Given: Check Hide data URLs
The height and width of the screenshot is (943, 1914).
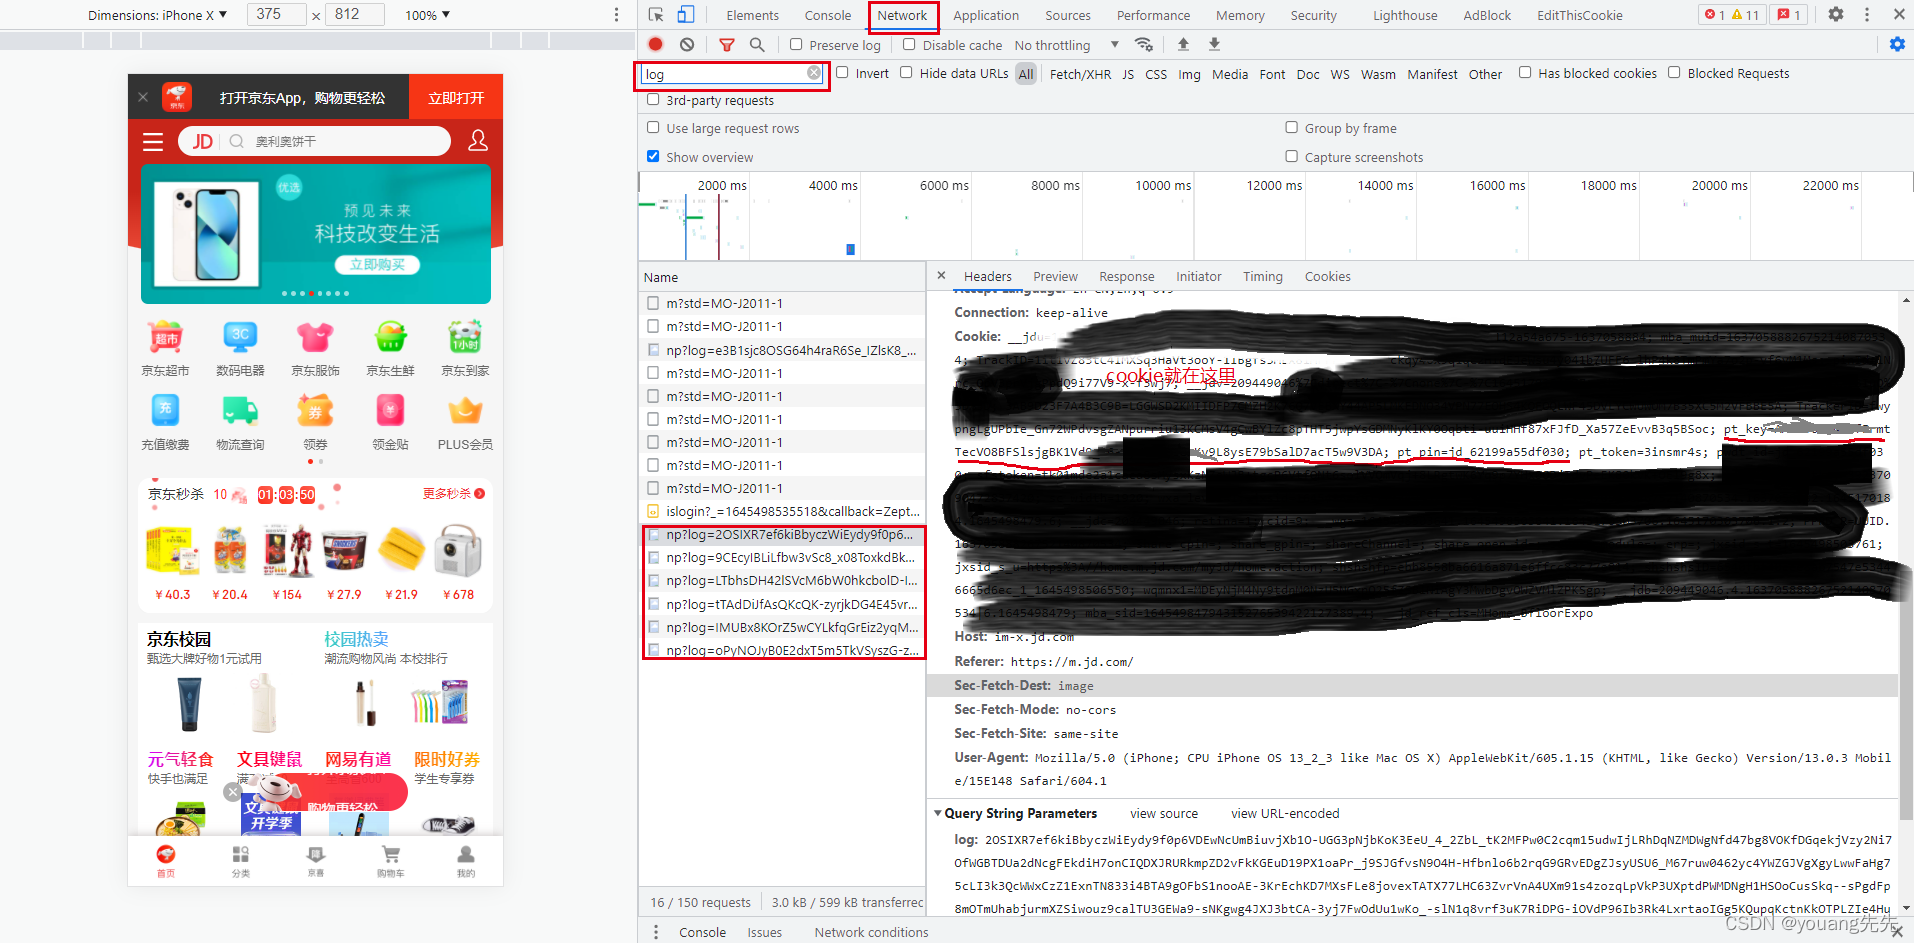Looking at the screenshot, I should pos(906,72).
